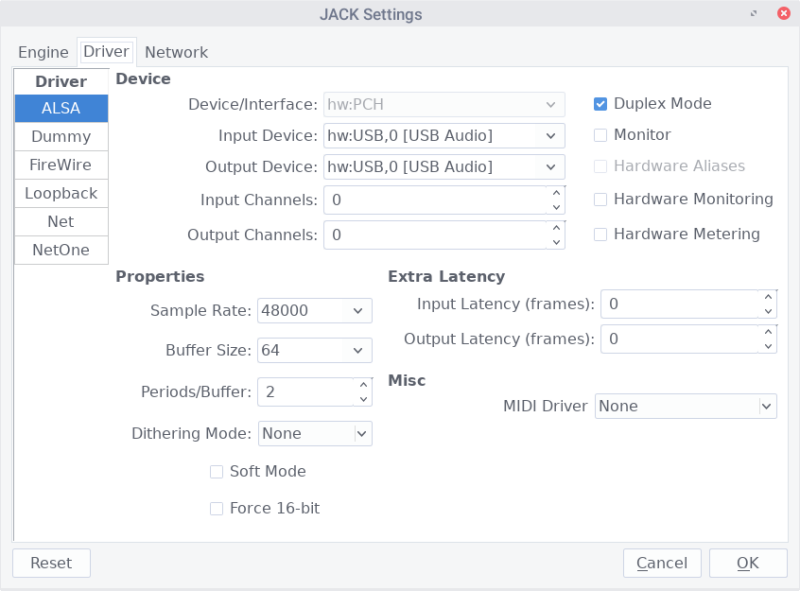Uncheck the Duplex Mode checkbox
The image size is (800, 591).
(x=601, y=104)
